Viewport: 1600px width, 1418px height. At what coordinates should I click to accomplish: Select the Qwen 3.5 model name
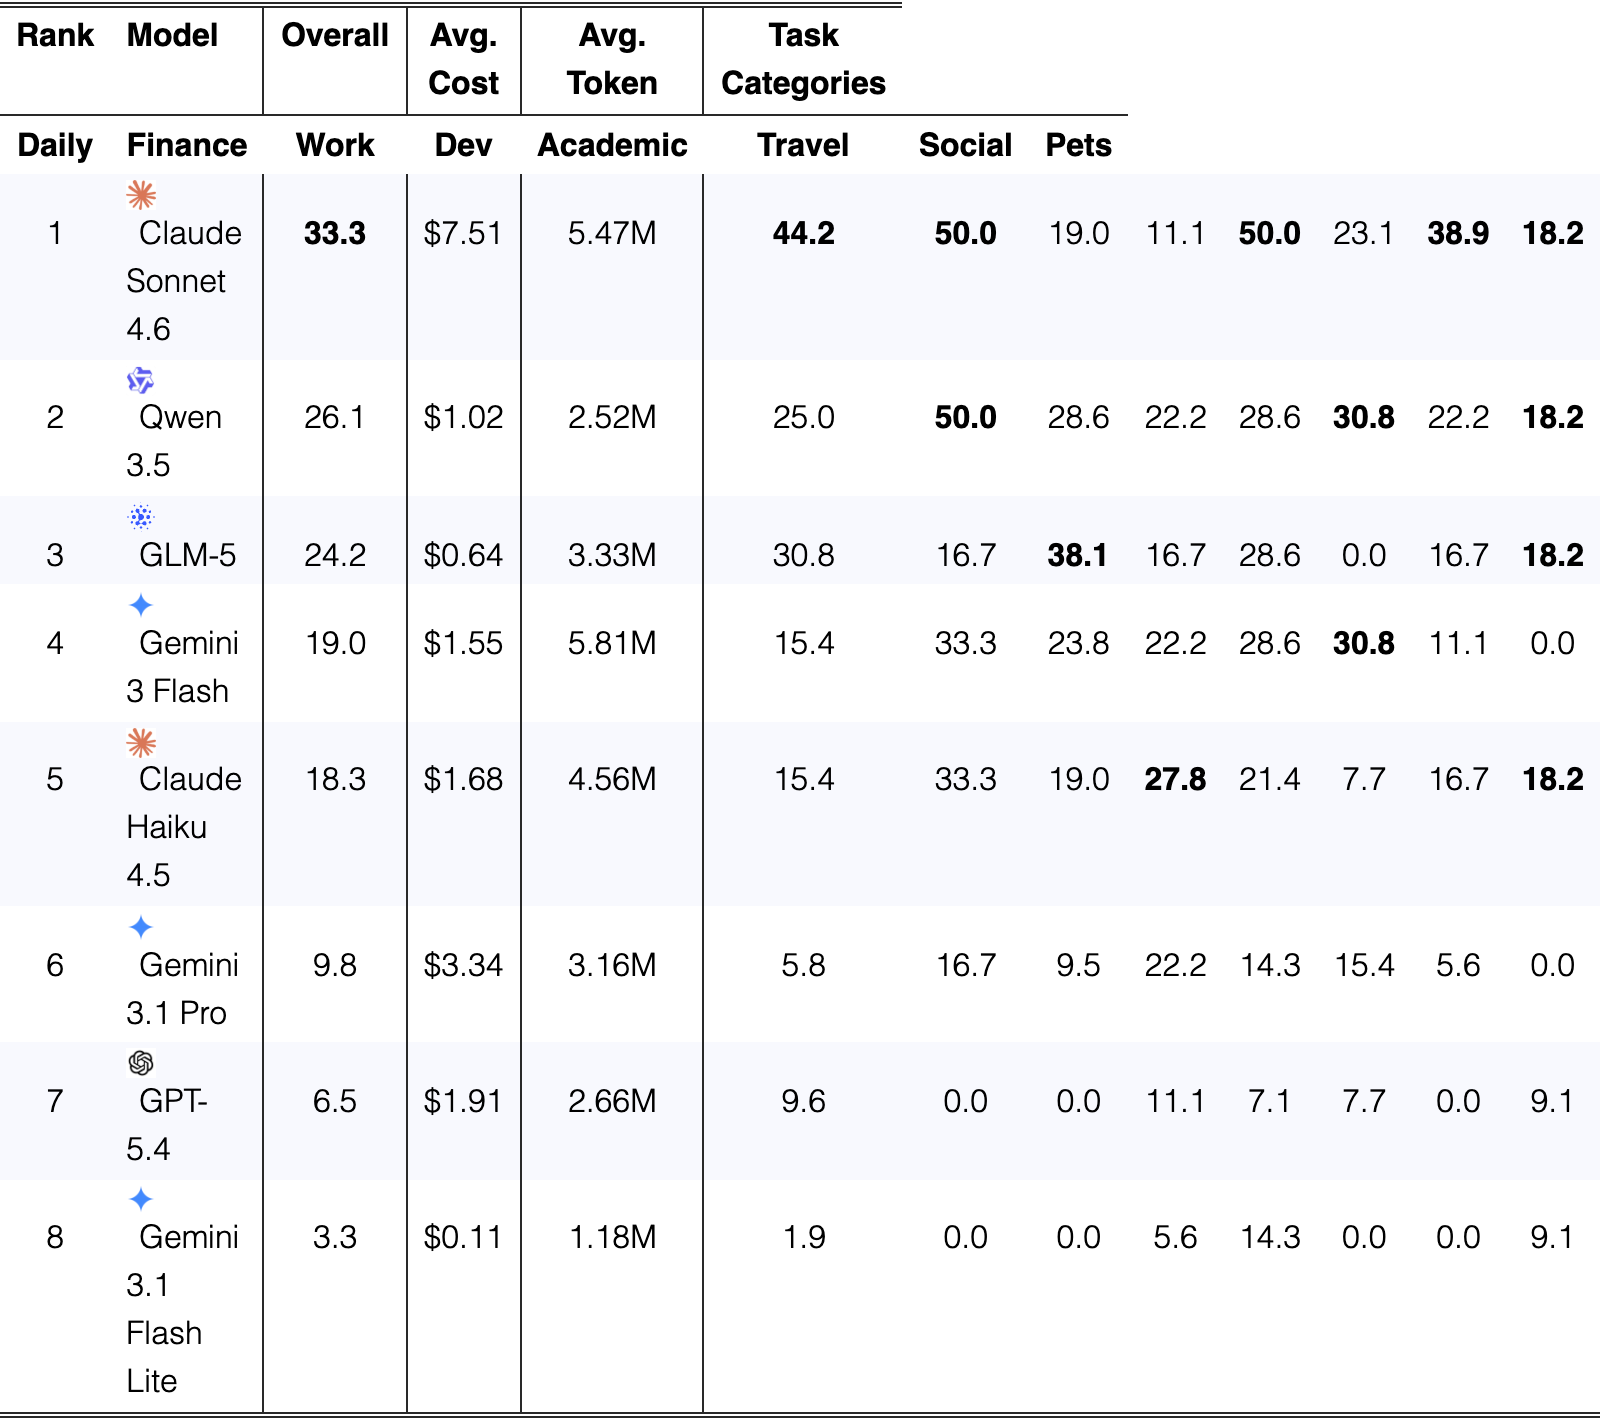(x=174, y=441)
